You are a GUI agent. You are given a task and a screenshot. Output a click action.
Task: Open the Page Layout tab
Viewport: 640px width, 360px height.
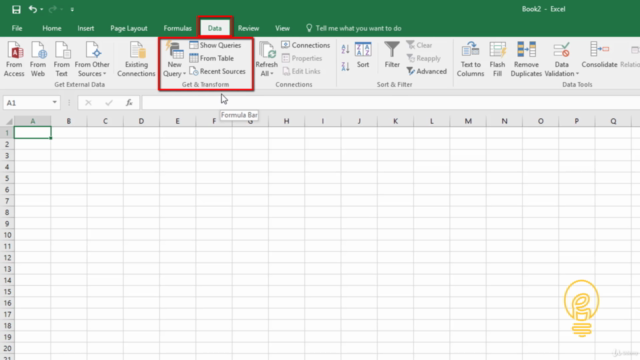tap(129, 28)
